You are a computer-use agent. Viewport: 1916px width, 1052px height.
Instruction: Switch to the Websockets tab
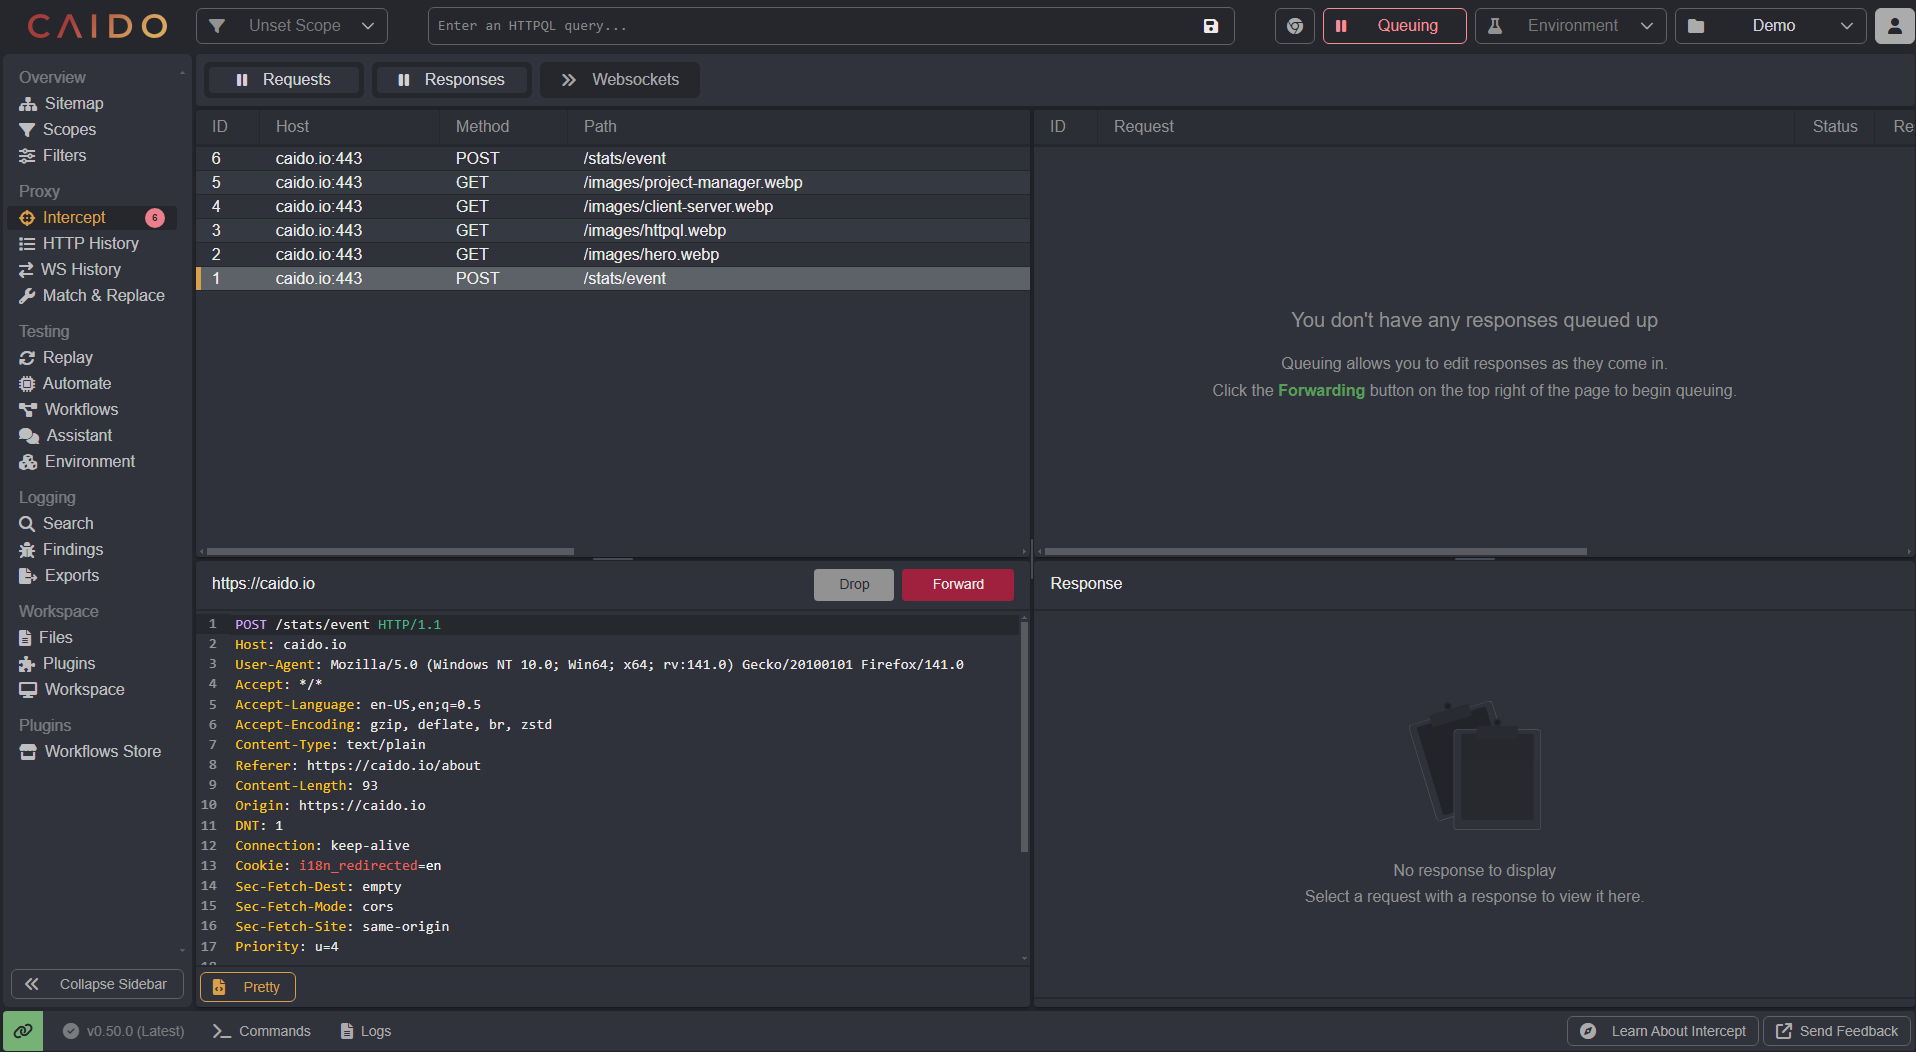click(618, 79)
